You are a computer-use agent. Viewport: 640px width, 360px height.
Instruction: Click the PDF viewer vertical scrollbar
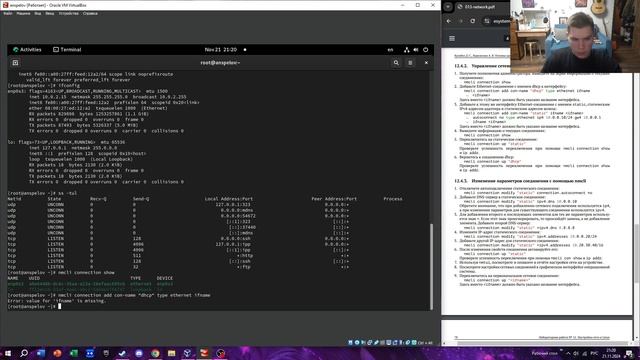pyautogui.click(x=637, y=253)
